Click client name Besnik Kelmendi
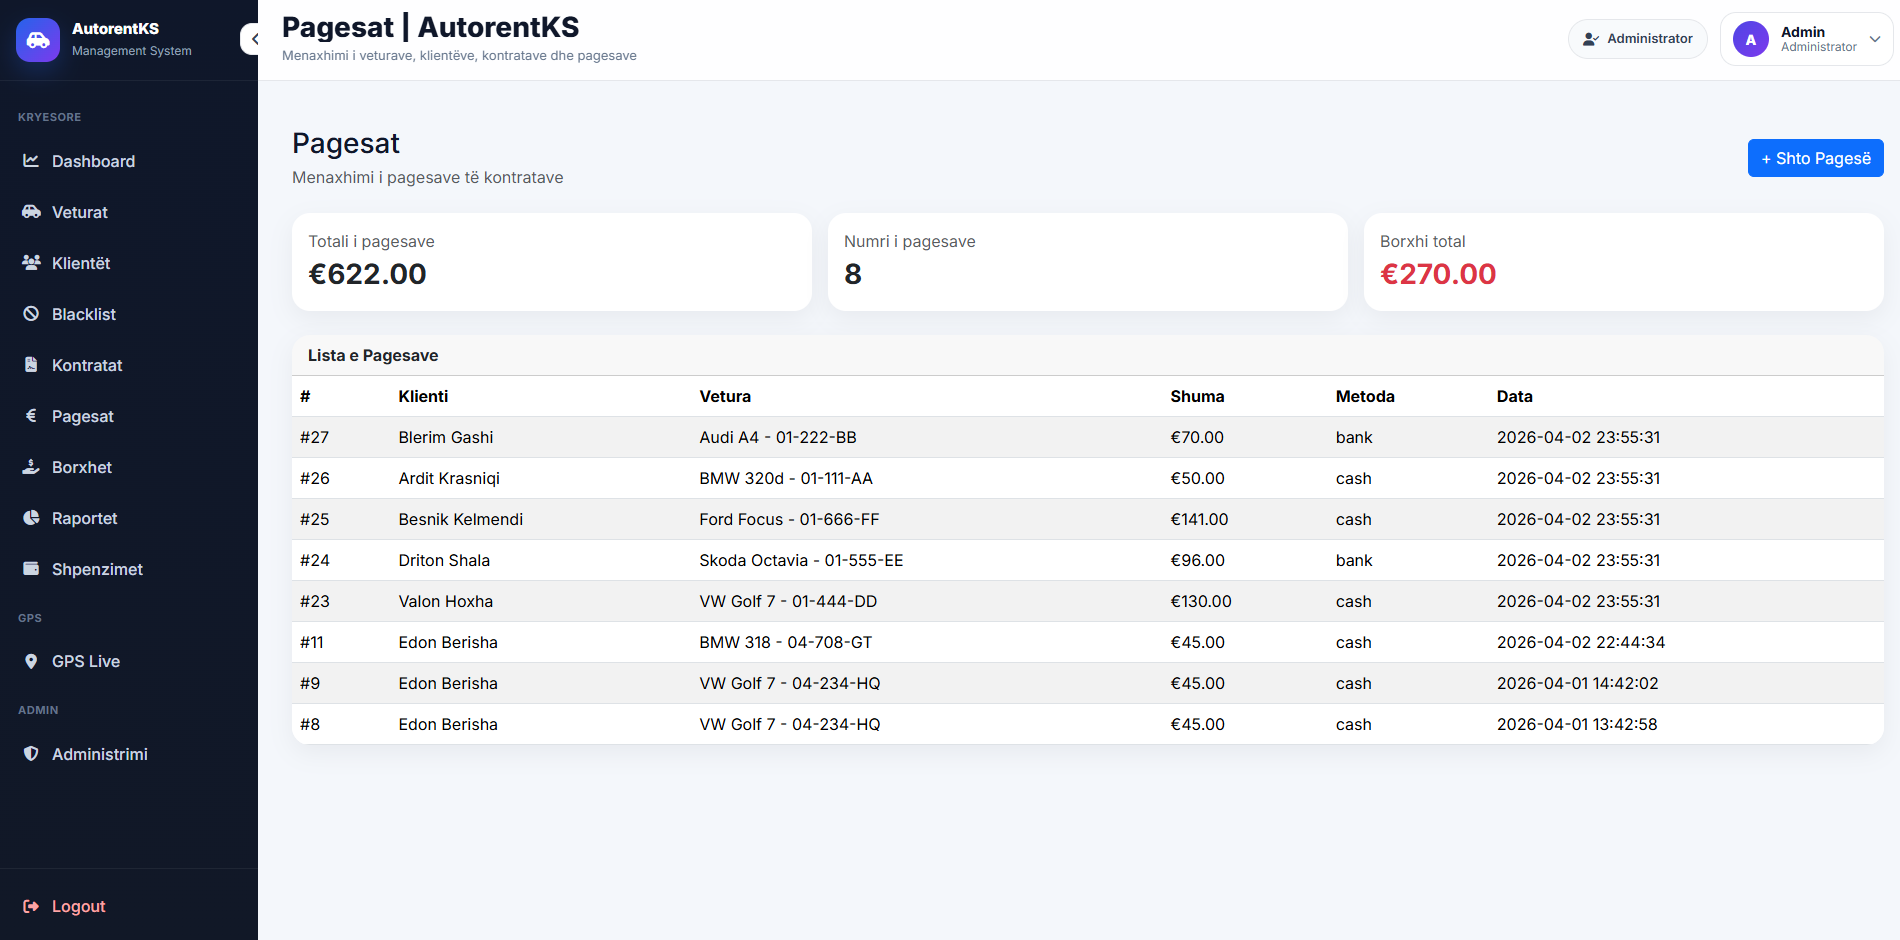 point(460,519)
